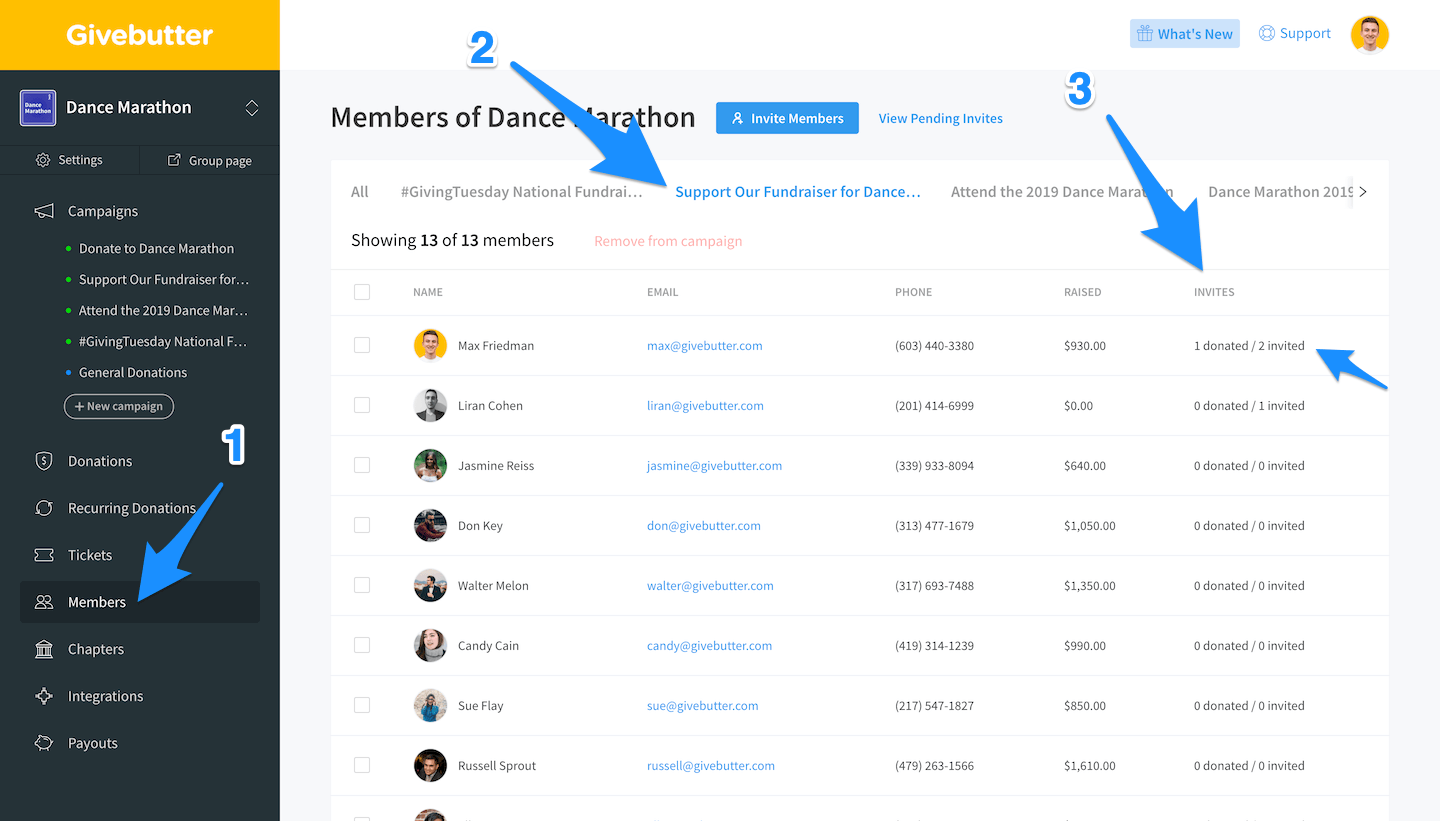Check the box for Walter Melon
The image size is (1440, 821).
click(362, 585)
